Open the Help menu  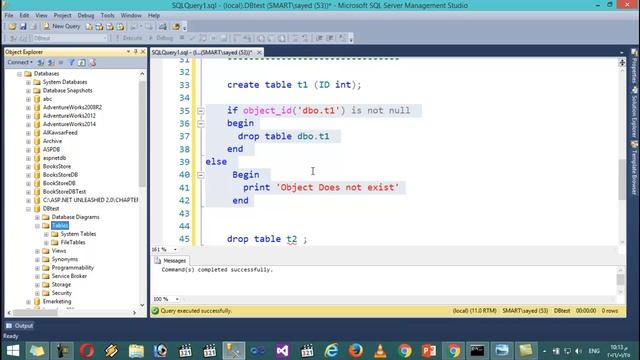click(154, 16)
